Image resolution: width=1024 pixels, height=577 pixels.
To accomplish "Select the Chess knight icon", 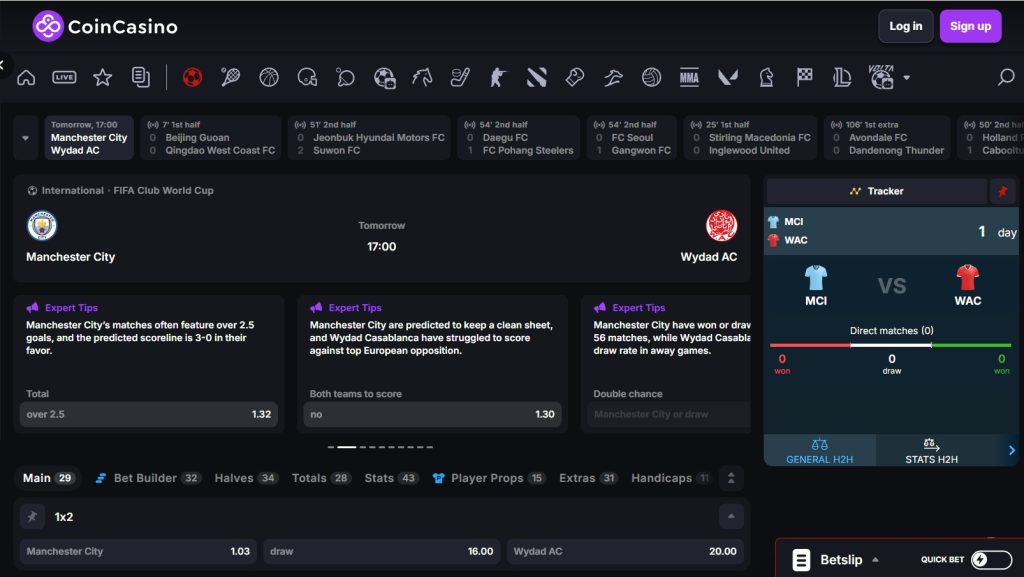I will tap(766, 78).
